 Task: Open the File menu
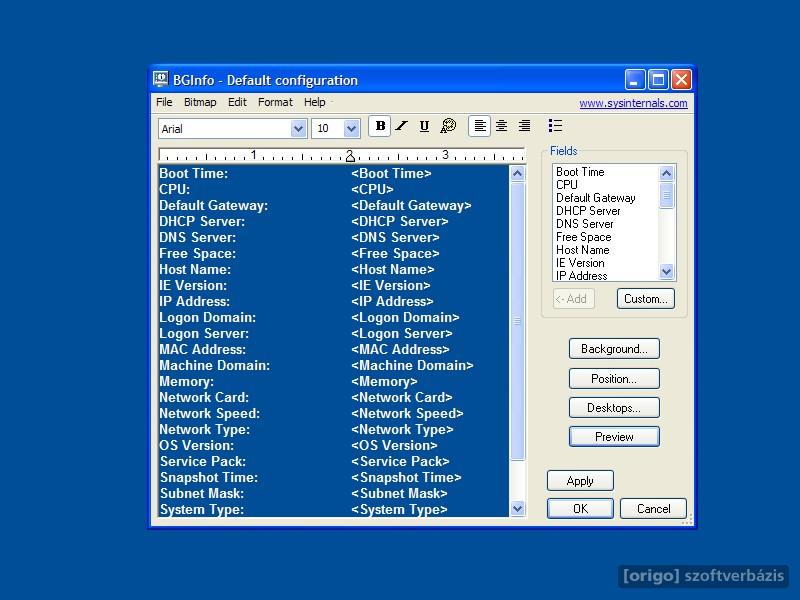pyautogui.click(x=164, y=102)
